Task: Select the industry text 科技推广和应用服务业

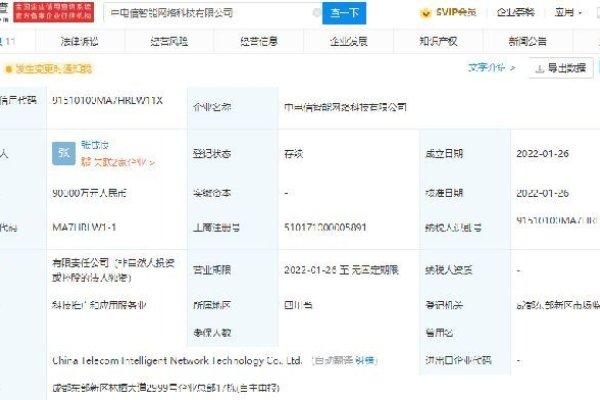Action: 99,305
